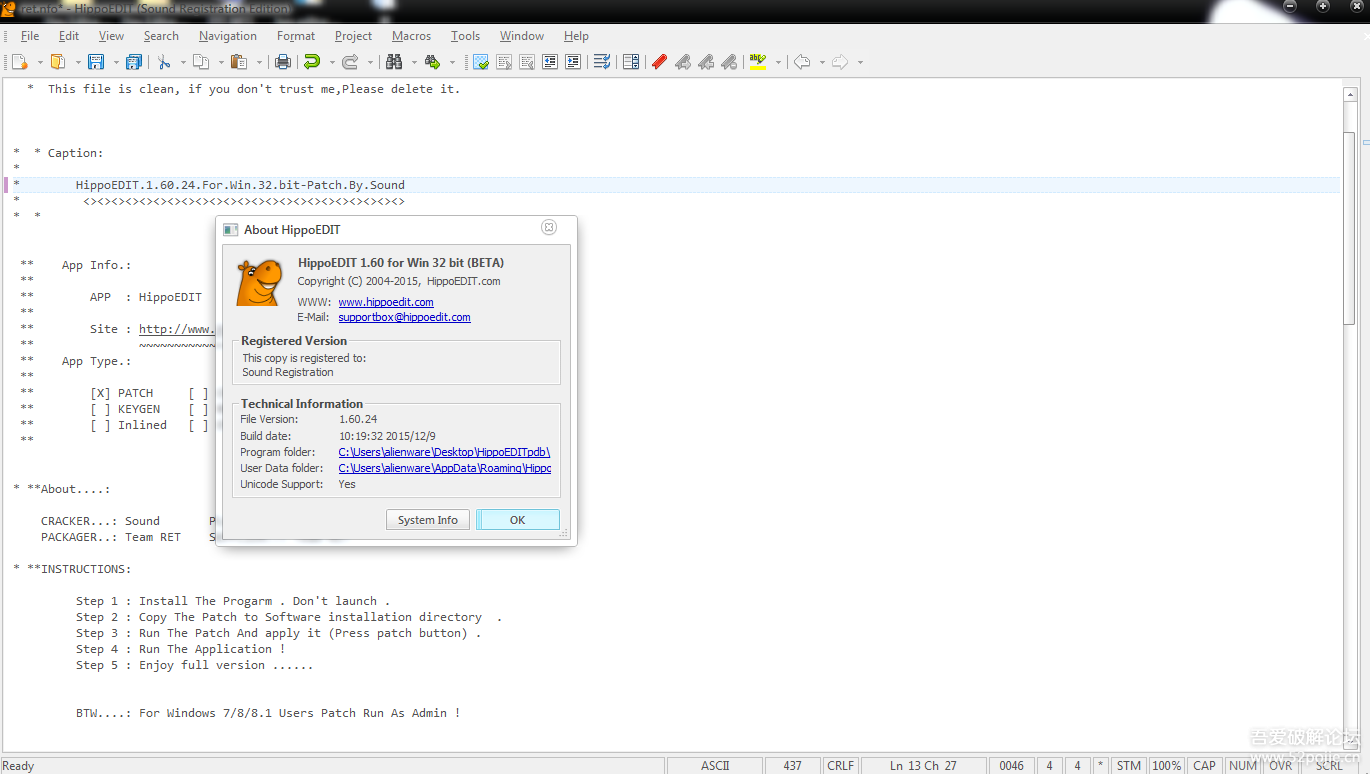
Task: Expand the Paste dropdown arrow
Action: (259, 62)
